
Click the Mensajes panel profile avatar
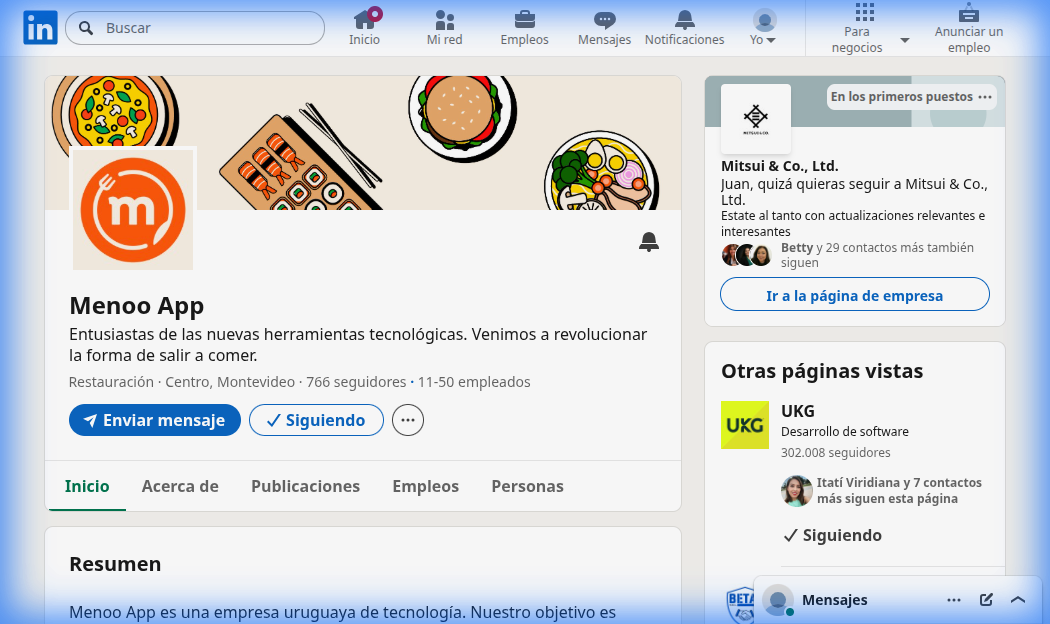click(x=777, y=600)
